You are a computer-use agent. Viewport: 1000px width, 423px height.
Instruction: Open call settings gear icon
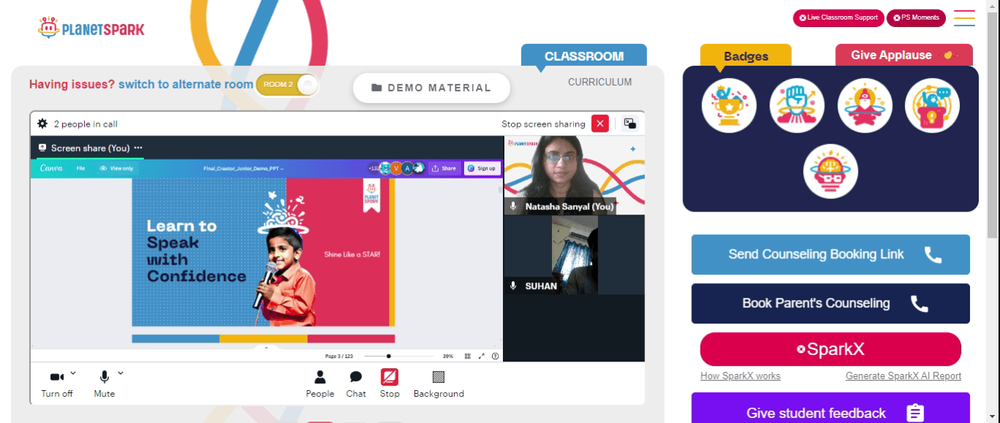coord(43,124)
